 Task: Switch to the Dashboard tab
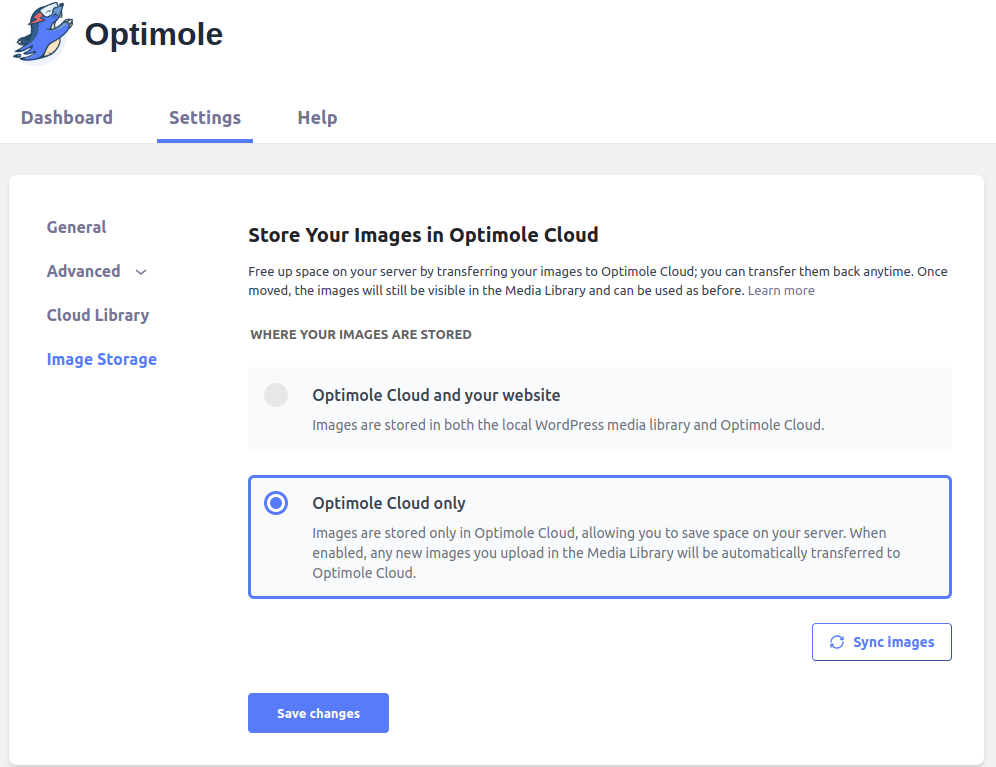click(67, 118)
